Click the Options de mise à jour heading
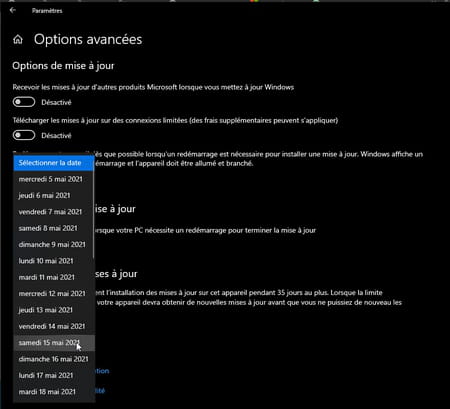450x409 pixels. [63, 66]
